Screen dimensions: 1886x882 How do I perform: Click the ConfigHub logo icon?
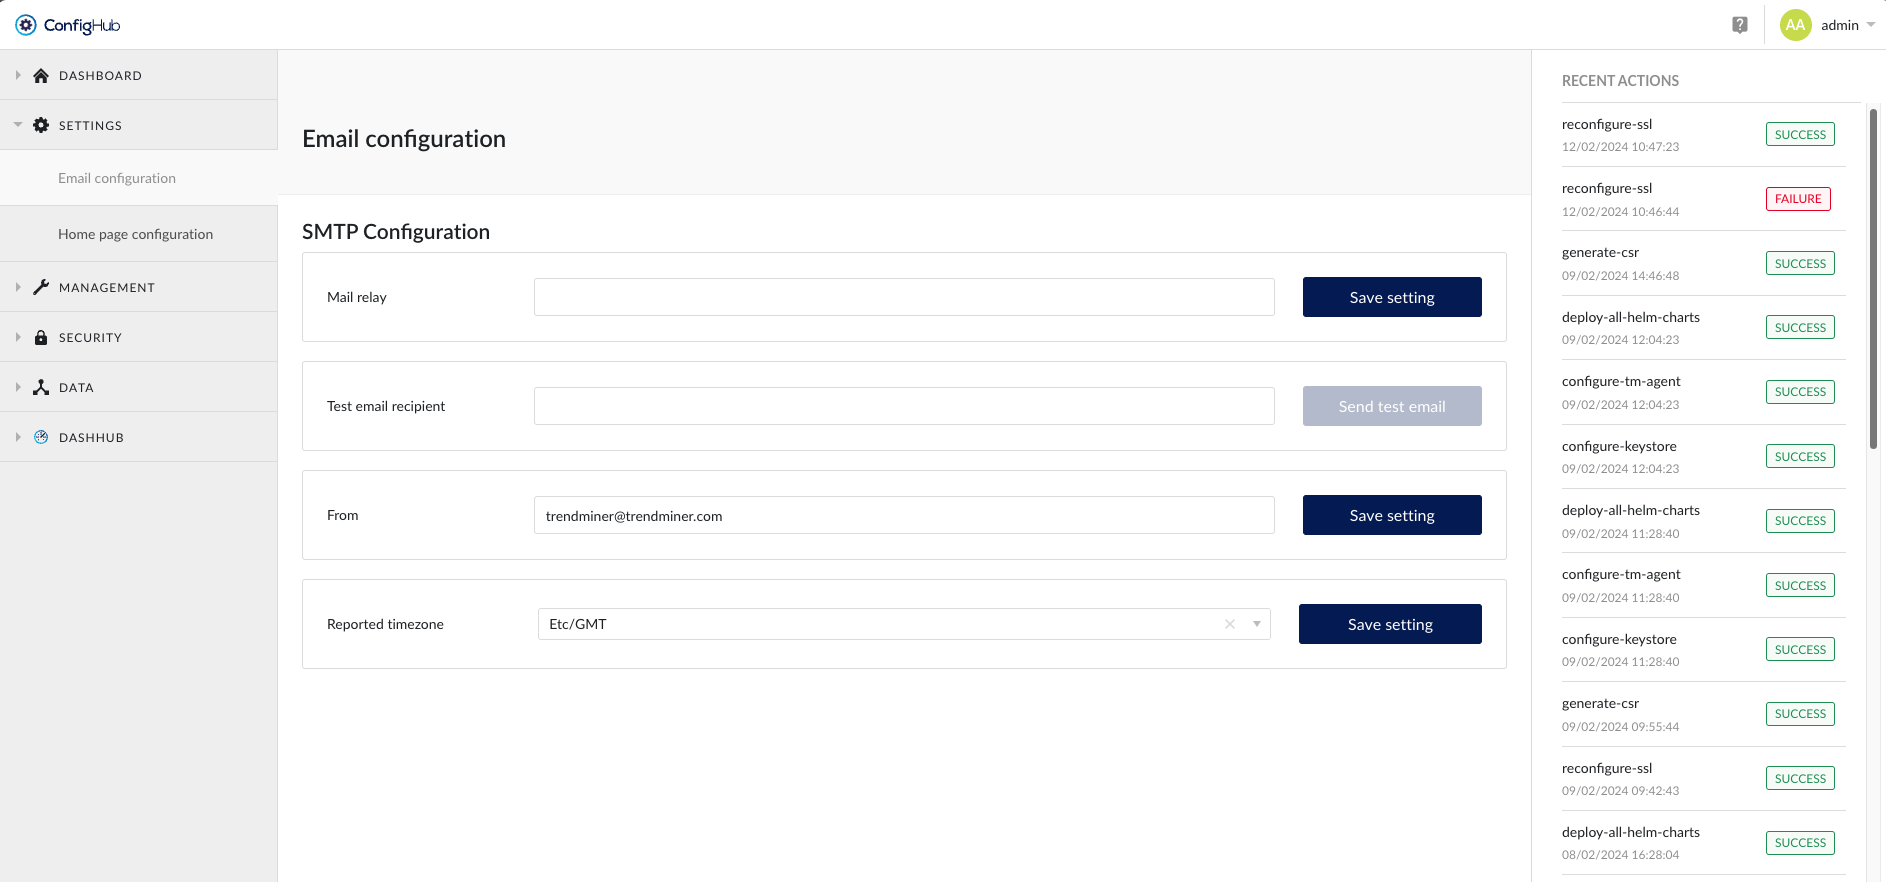pos(26,25)
